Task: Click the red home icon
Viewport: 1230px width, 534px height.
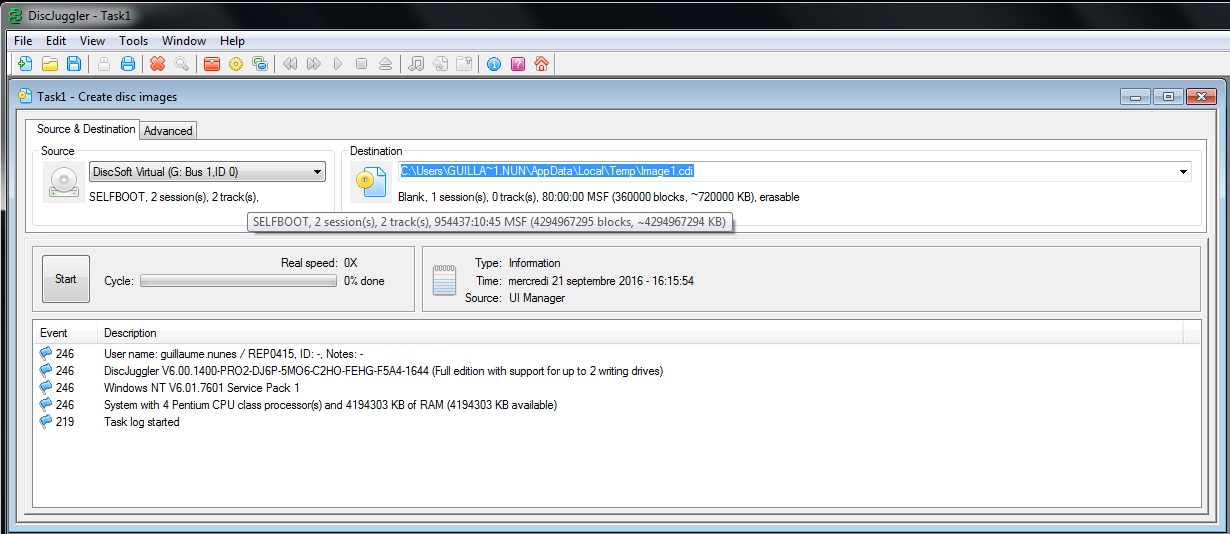Action: point(542,64)
